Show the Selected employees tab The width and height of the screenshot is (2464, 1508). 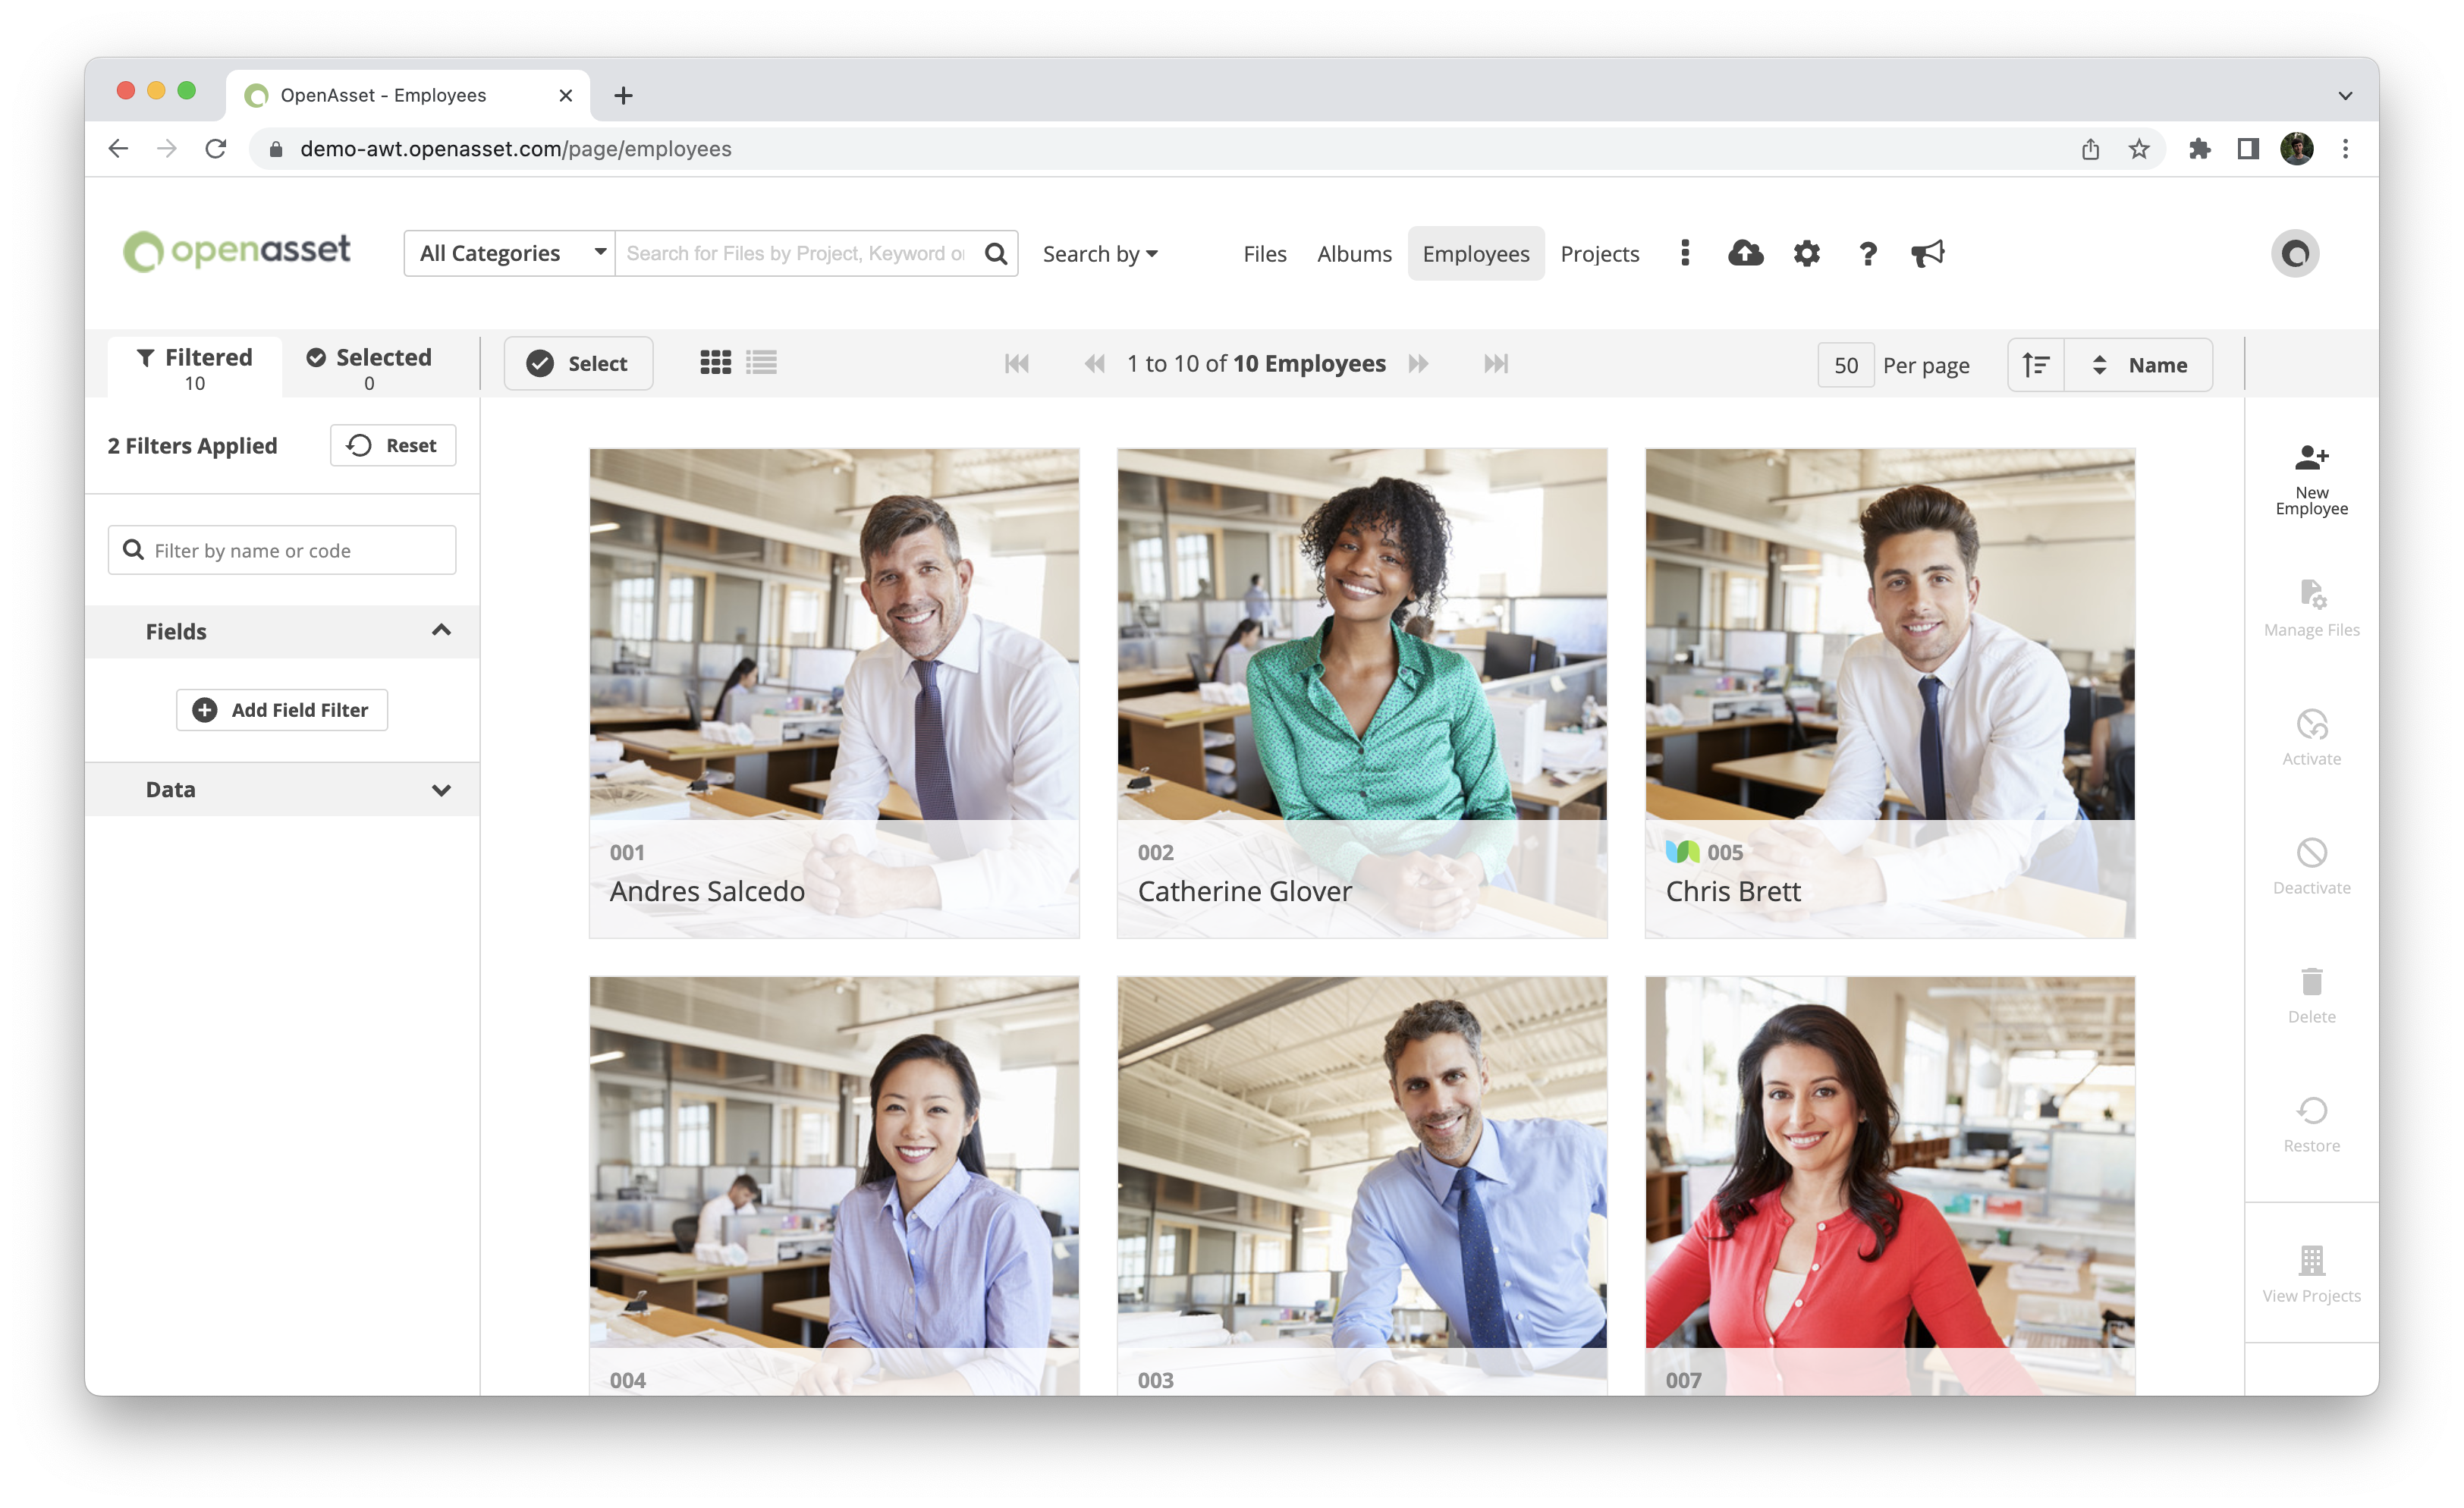click(x=369, y=367)
